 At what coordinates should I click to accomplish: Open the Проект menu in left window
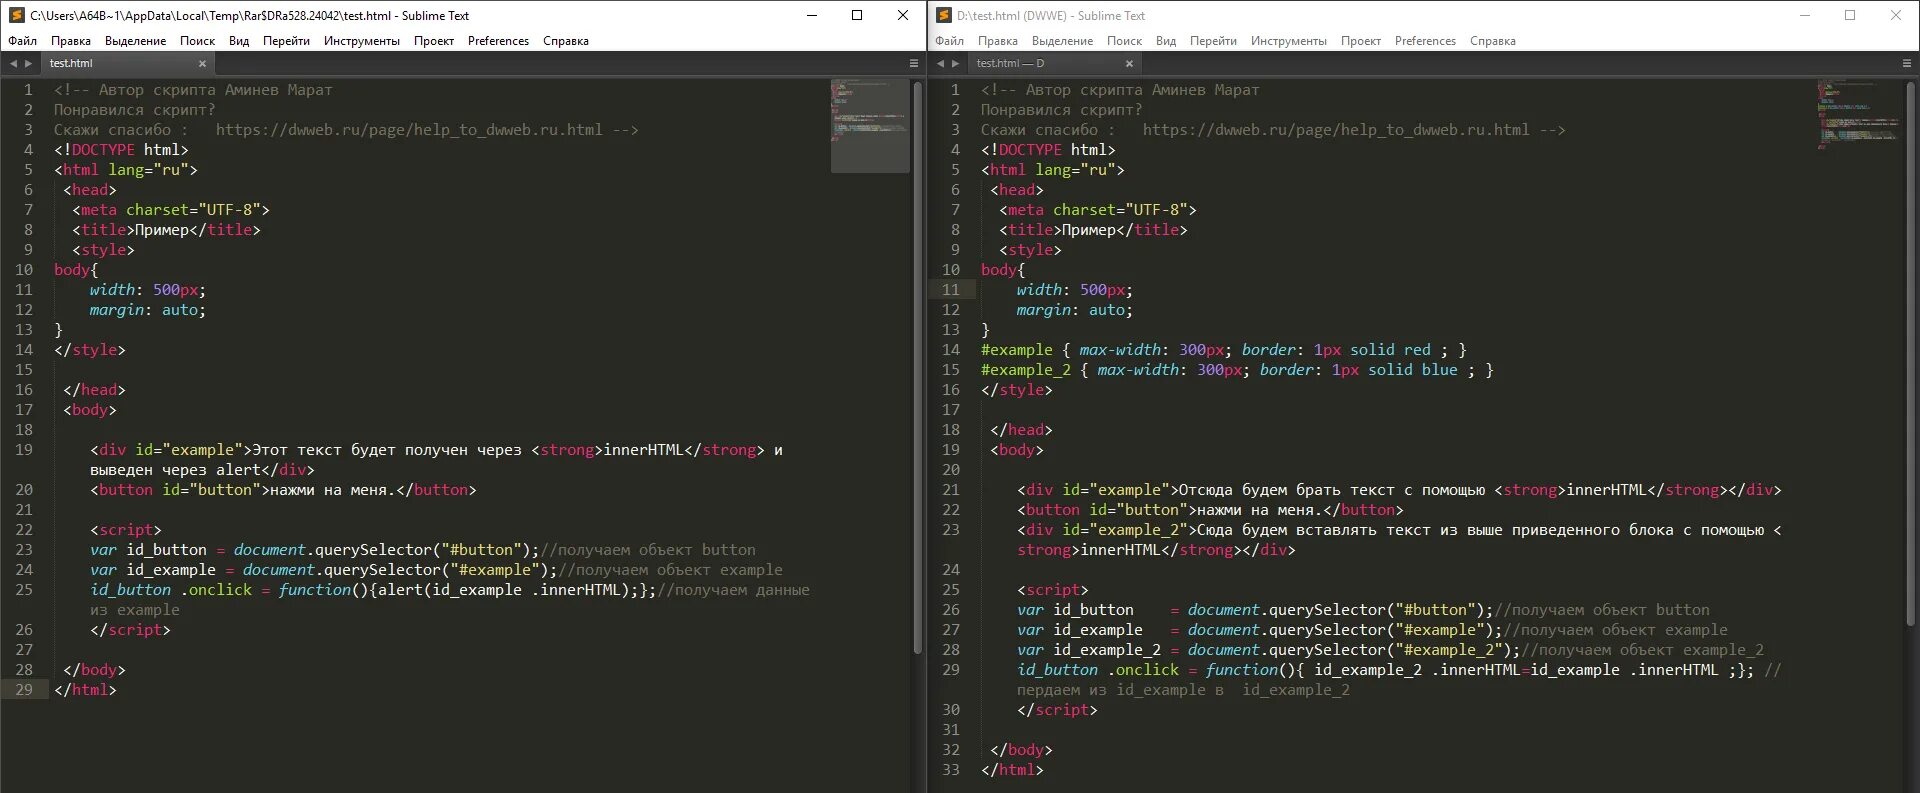[434, 41]
